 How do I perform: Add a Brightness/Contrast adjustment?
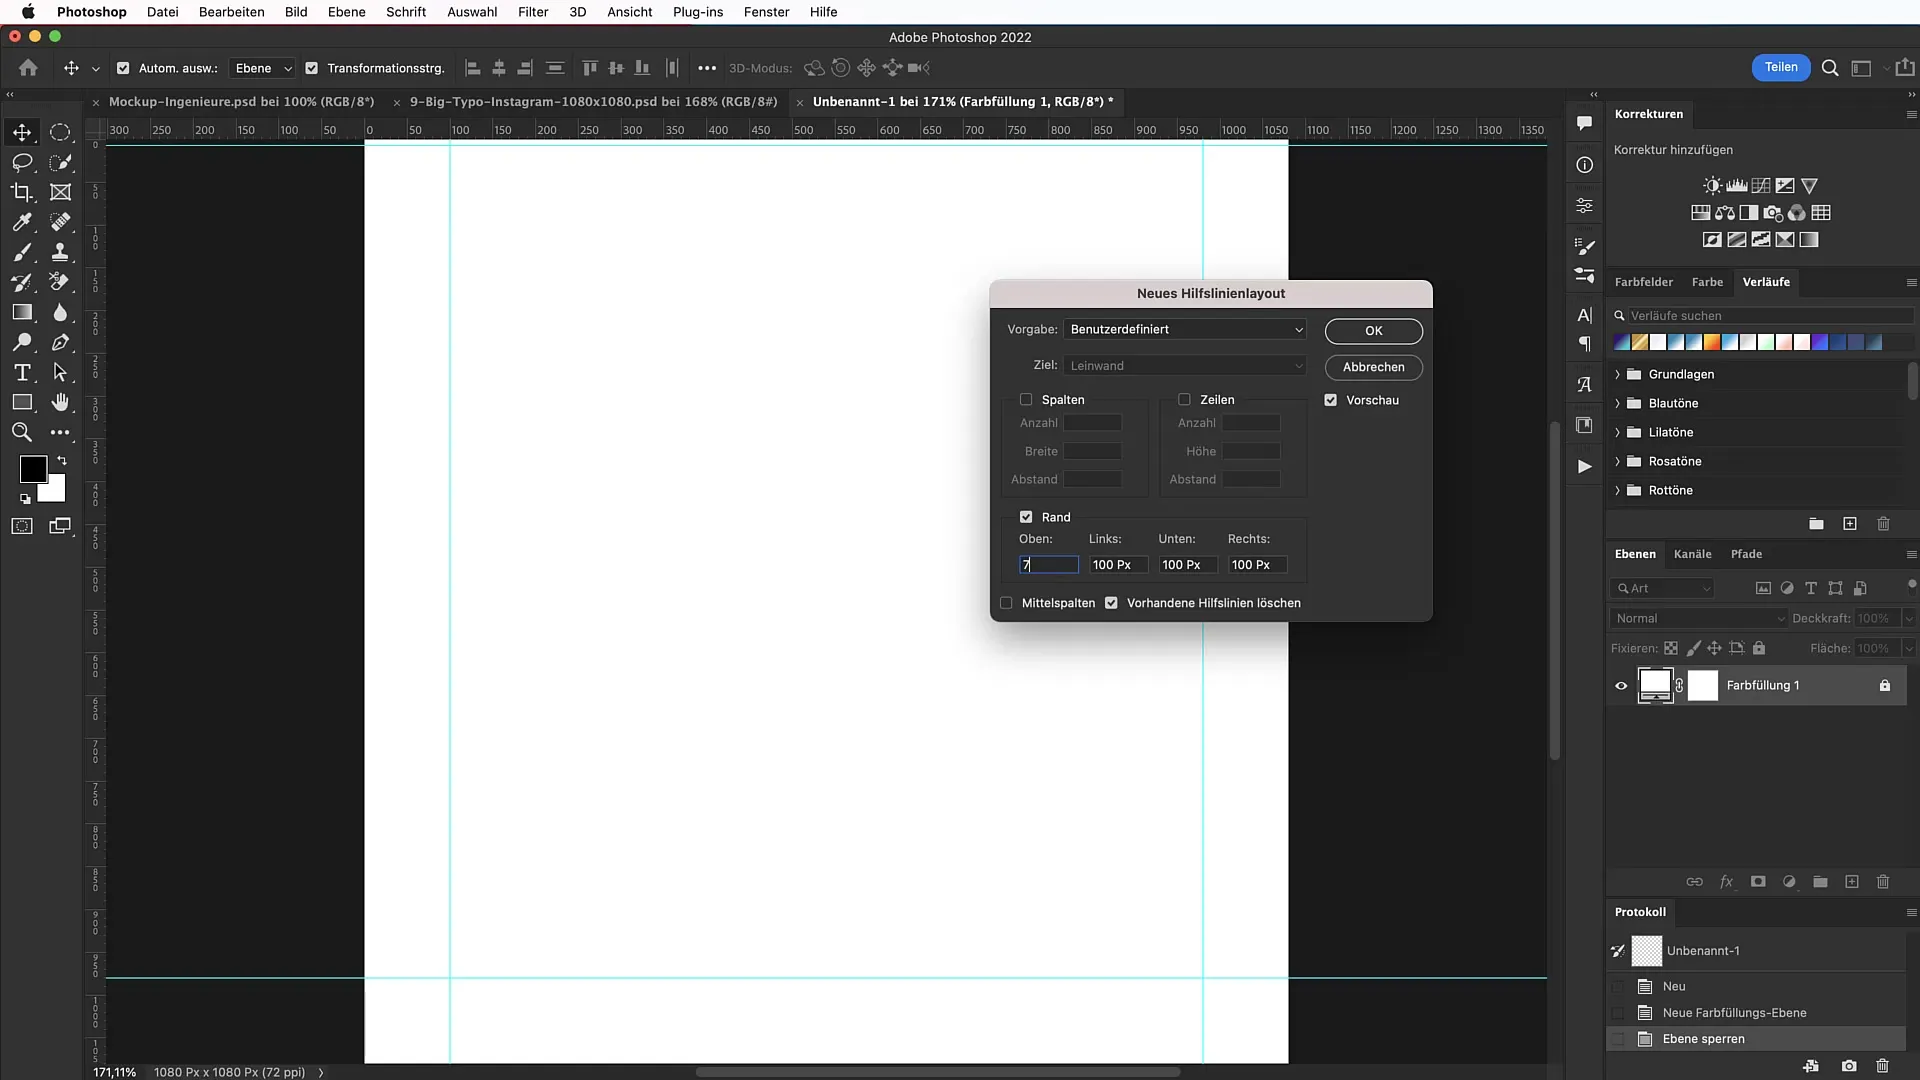(1712, 186)
